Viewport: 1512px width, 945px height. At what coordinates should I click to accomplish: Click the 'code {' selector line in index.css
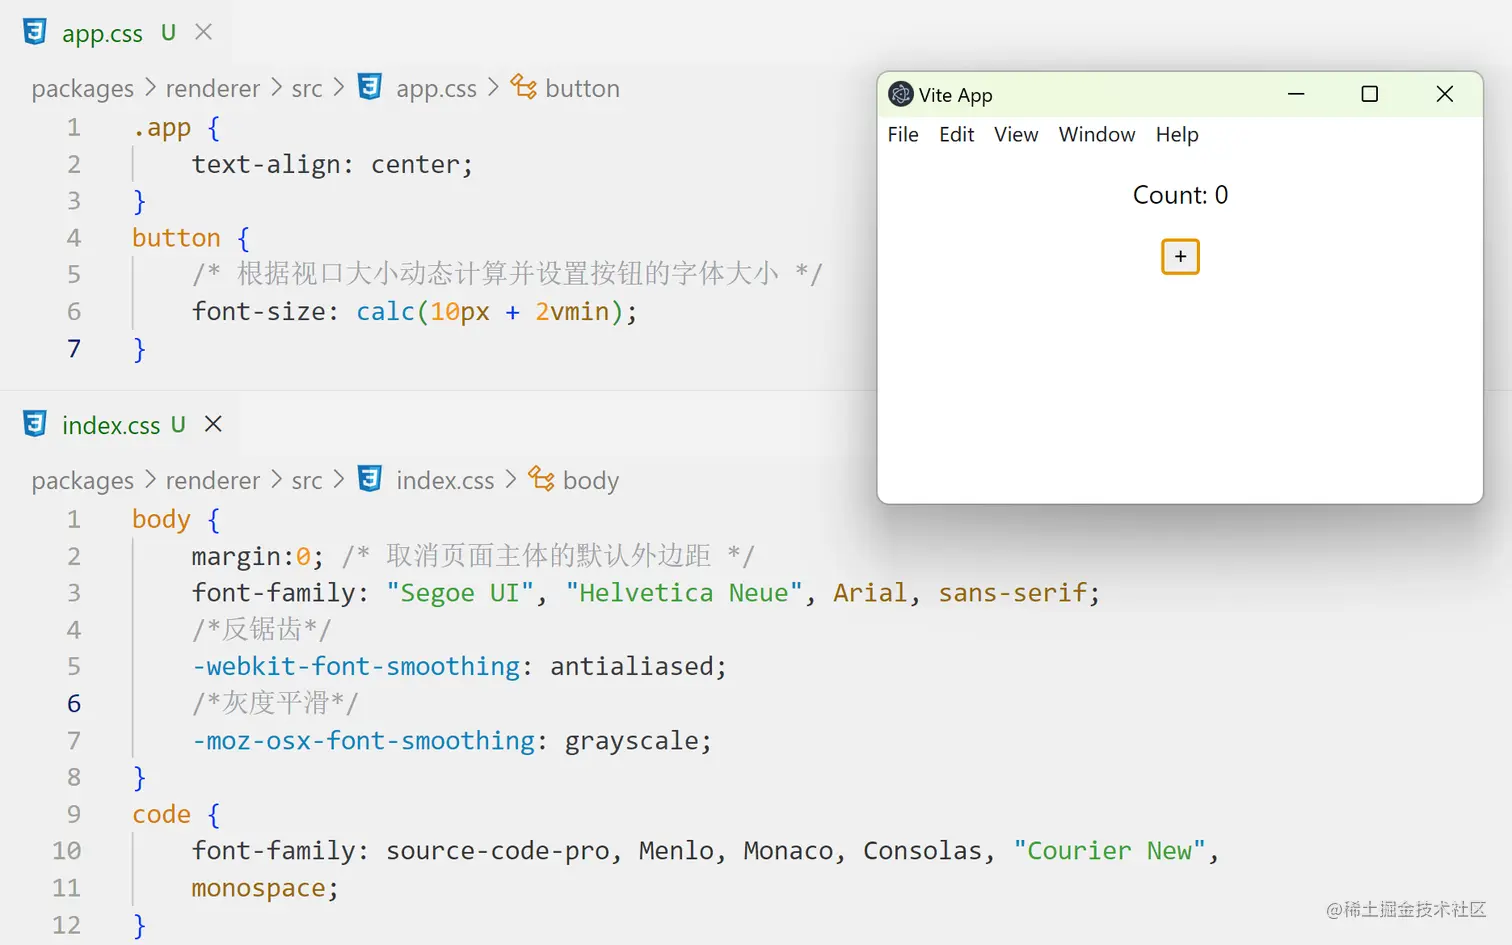[x=176, y=815]
